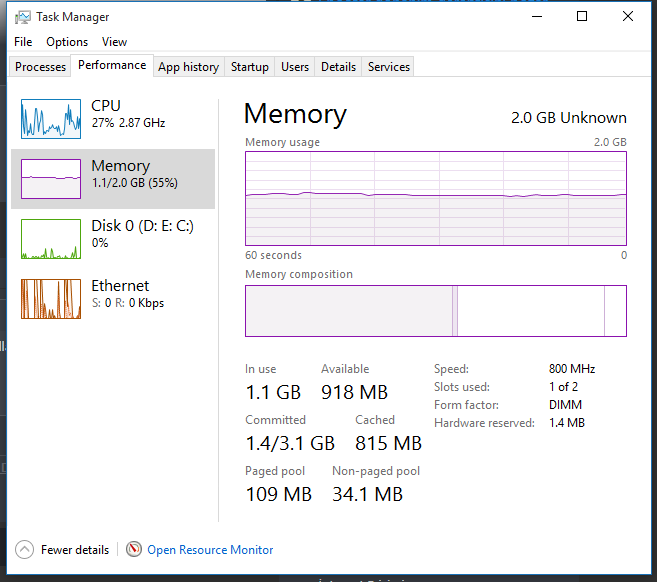Open Resource Monitor link
Screen dimensions: 657x582
(210, 550)
